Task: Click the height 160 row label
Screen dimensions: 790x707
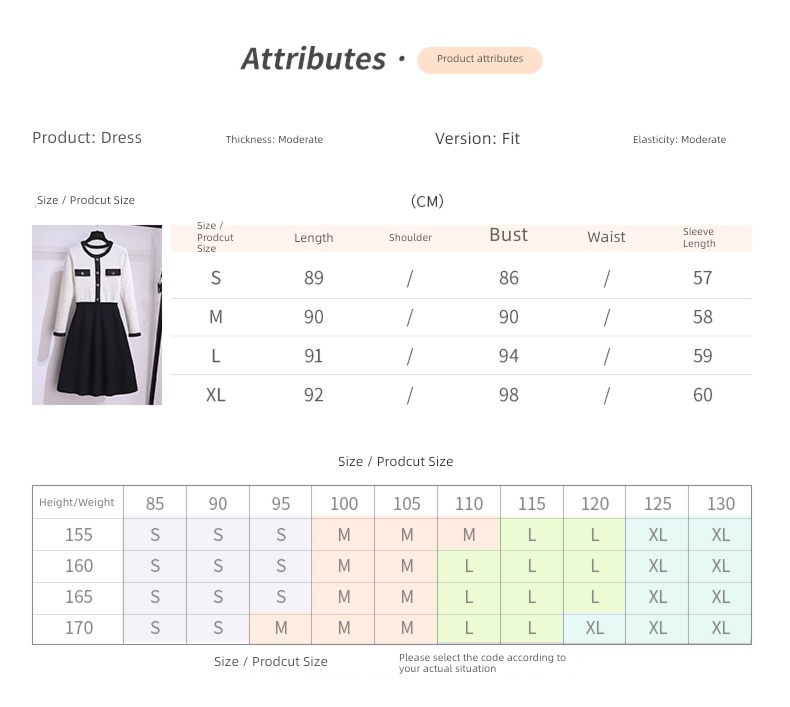Action: point(79,566)
